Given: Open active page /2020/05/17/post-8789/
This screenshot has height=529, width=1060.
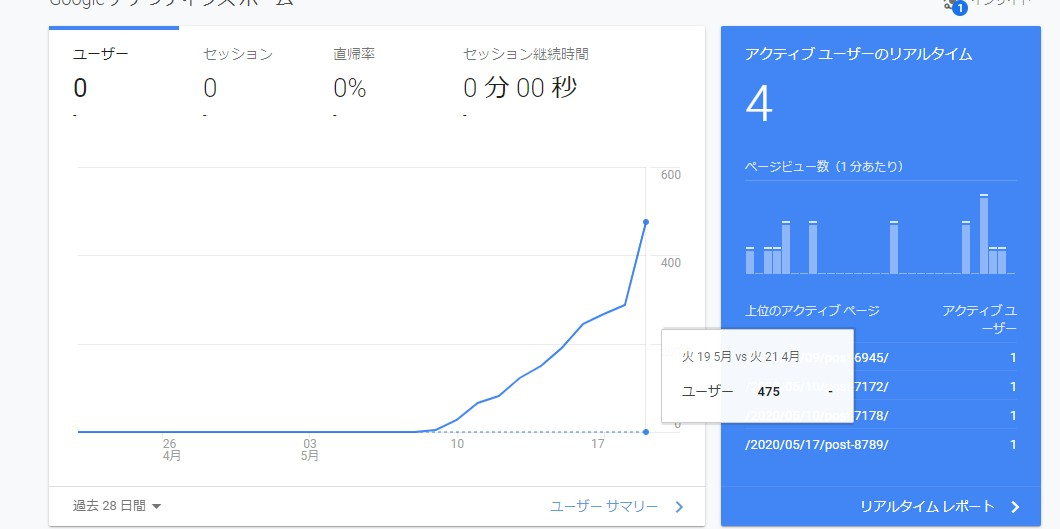Looking at the screenshot, I should coord(817,444).
